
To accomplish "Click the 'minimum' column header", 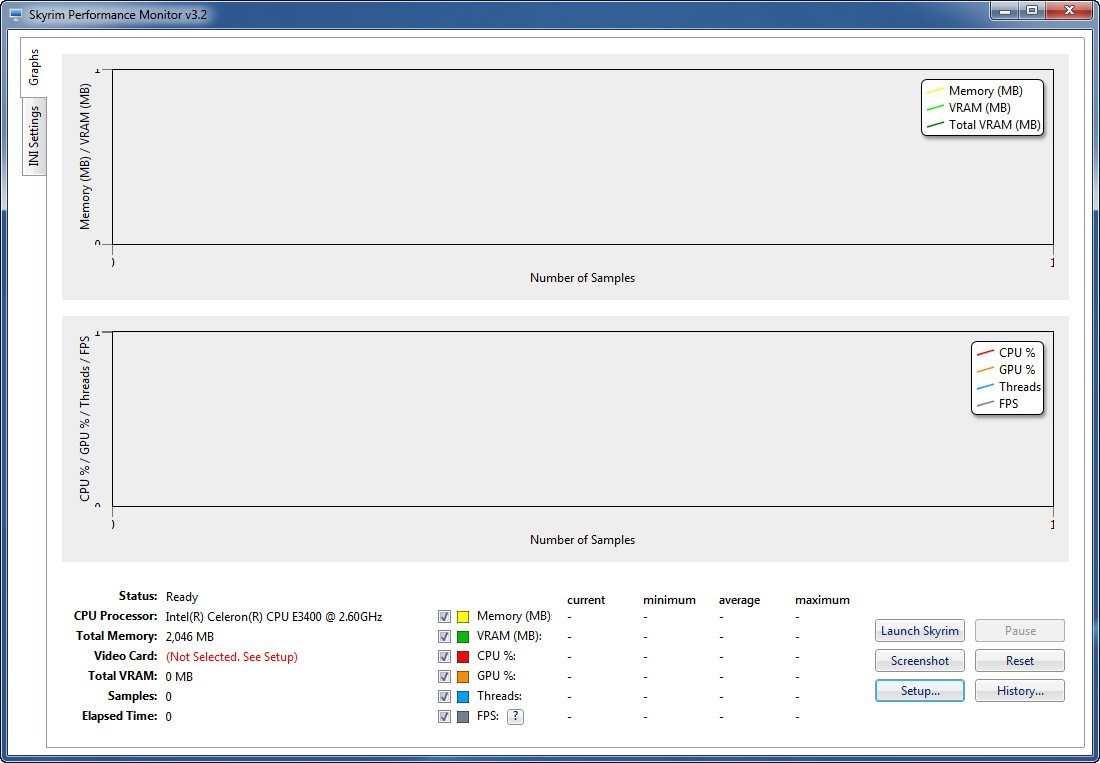I will click(669, 600).
